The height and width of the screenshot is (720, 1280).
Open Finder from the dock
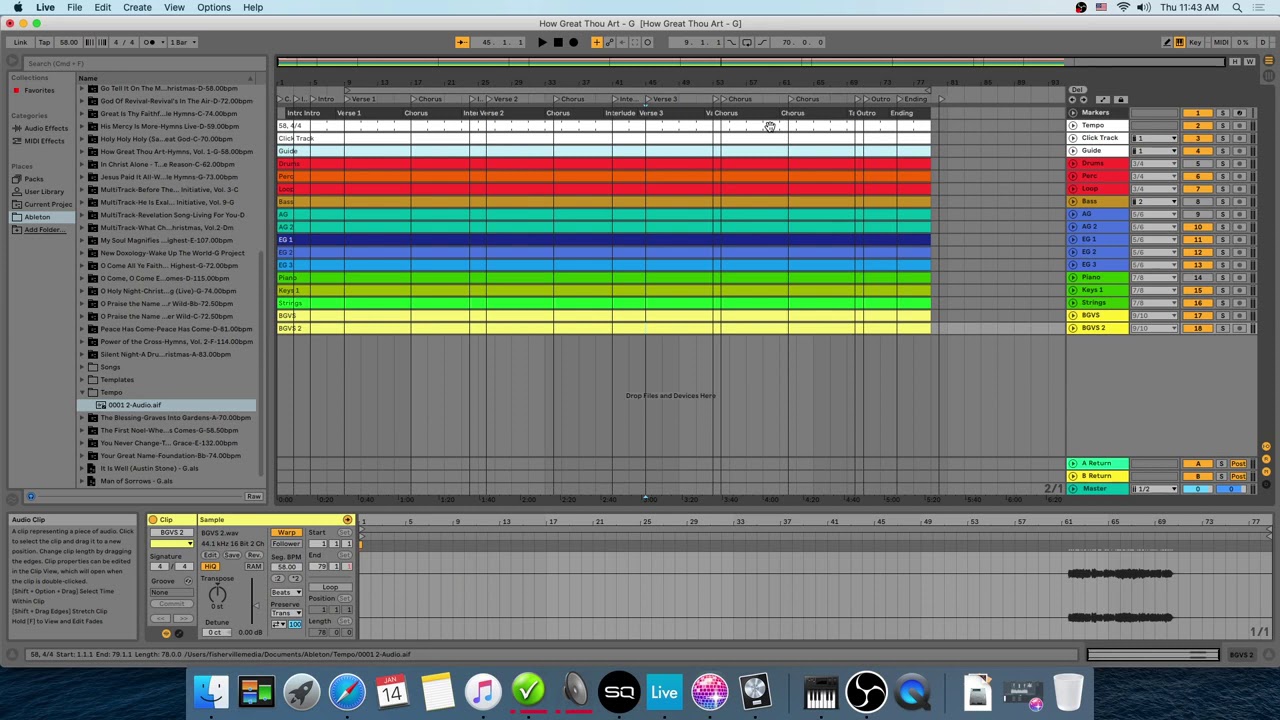click(211, 692)
